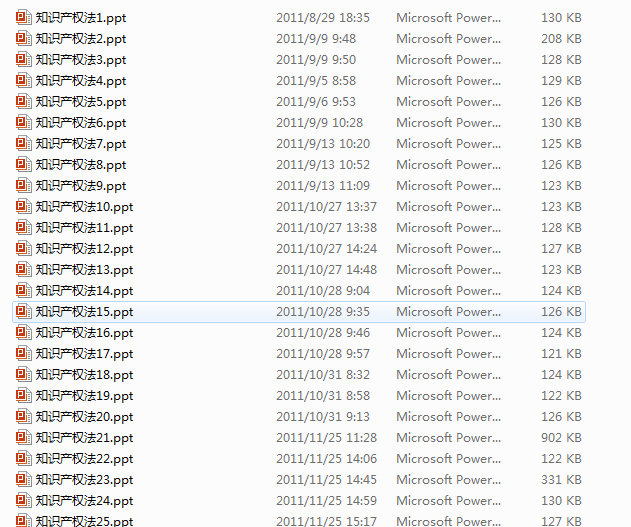Click the PowerPoint icon of 知识产权法11.ppt
Image resolution: width=631 pixels, height=527 pixels.
tap(24, 228)
